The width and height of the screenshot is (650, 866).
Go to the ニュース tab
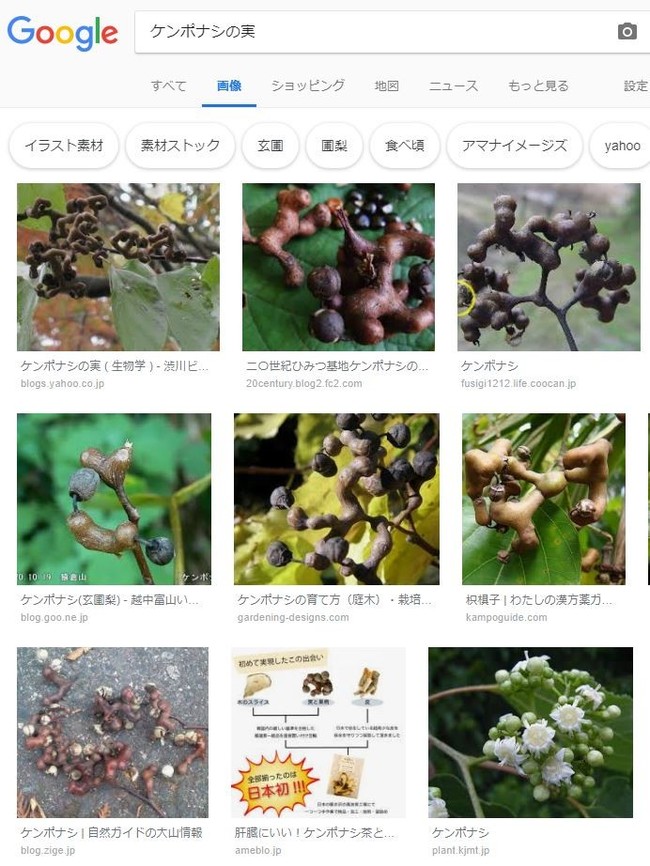tap(453, 86)
